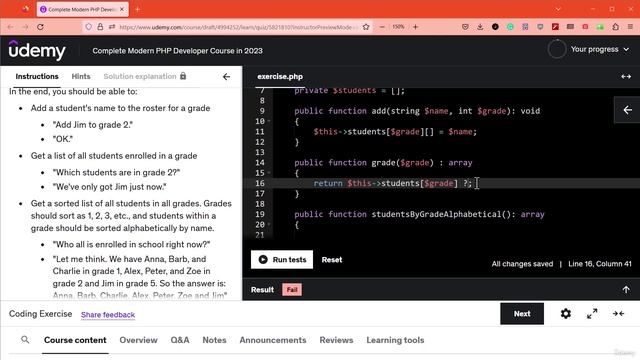Run tests on the code

282,260
